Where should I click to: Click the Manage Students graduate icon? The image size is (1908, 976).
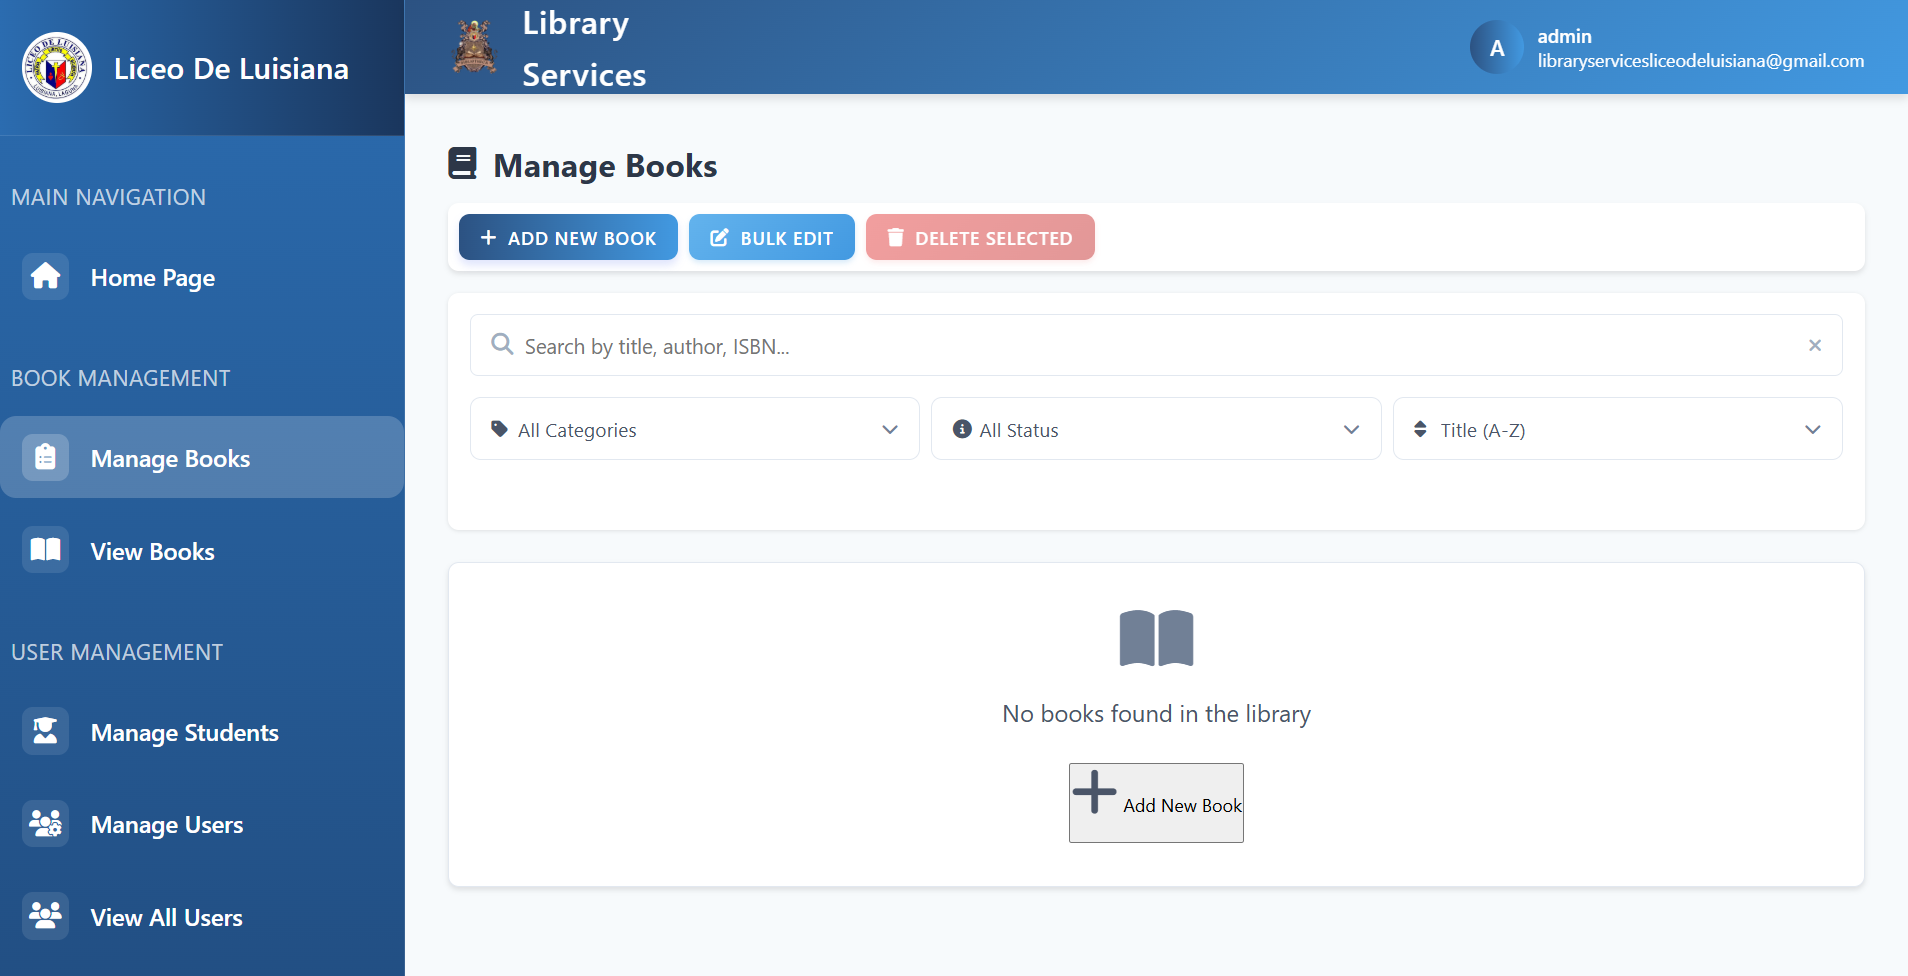(45, 731)
